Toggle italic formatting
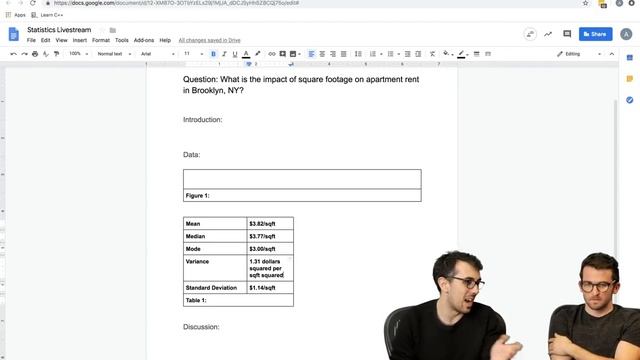 224,54
